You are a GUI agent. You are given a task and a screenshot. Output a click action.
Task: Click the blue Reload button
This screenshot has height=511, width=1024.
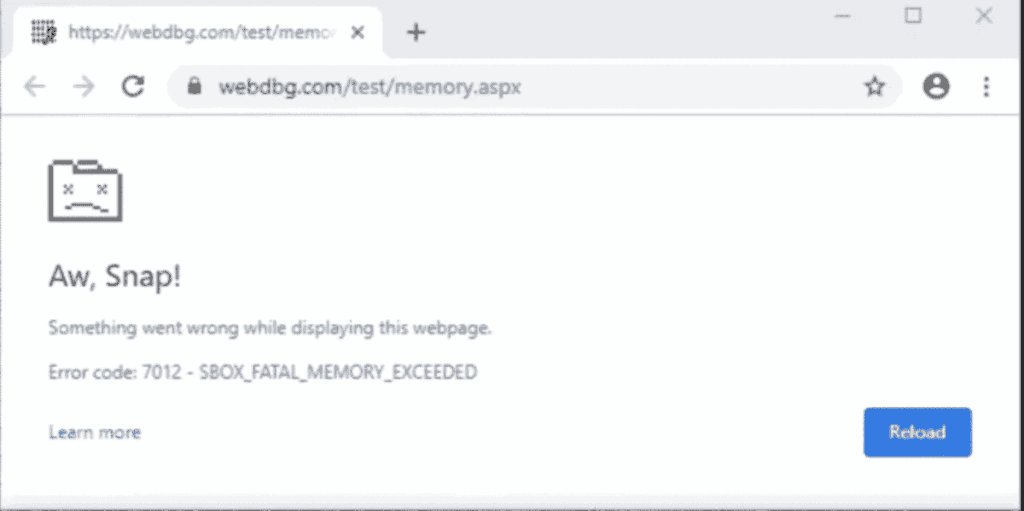[918, 432]
